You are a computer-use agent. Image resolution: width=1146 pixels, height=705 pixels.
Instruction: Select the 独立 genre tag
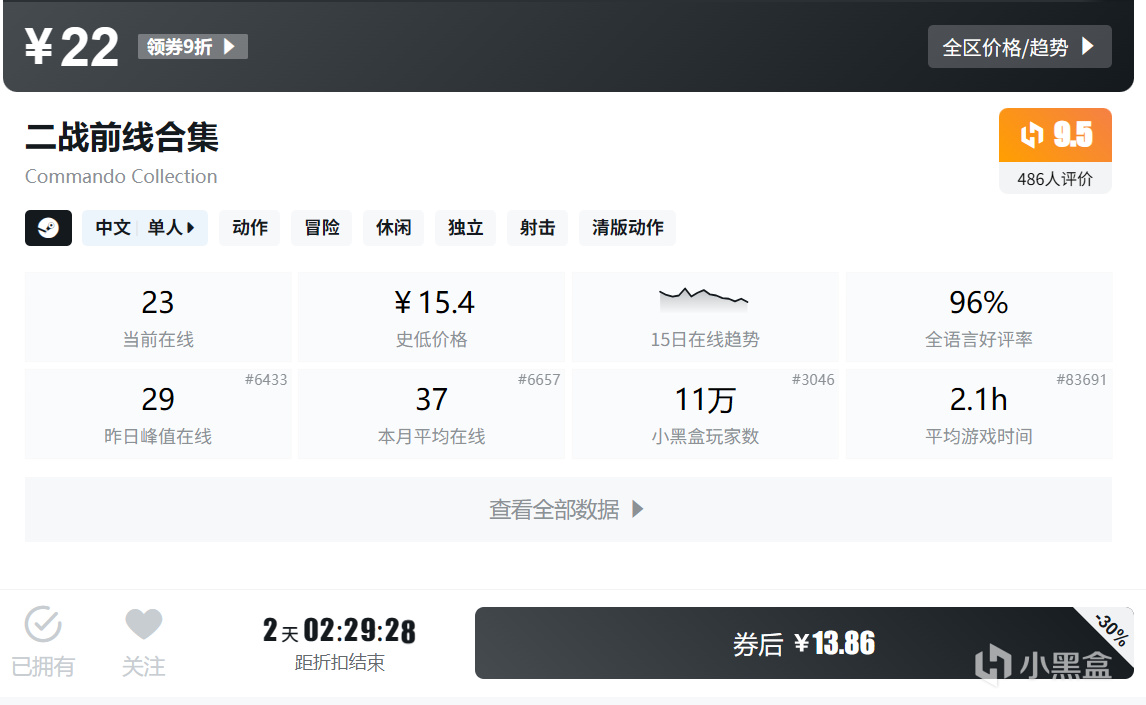click(466, 228)
